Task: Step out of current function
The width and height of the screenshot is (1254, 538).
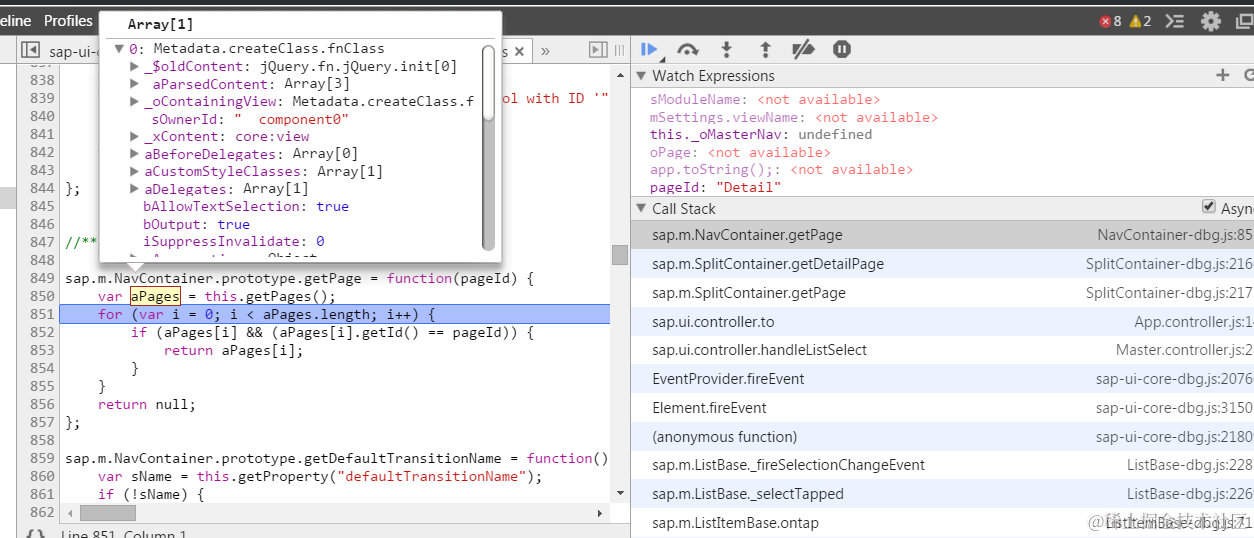Action: point(765,49)
